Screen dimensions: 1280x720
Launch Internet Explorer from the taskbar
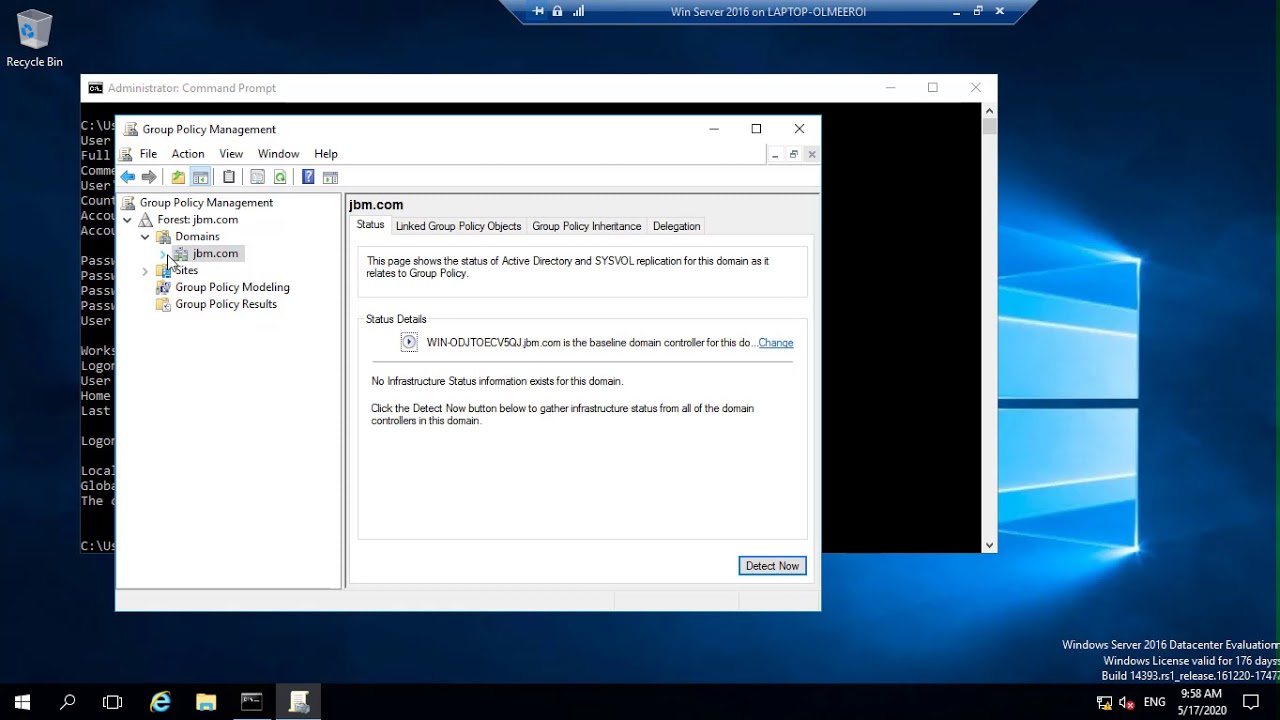tap(160, 702)
